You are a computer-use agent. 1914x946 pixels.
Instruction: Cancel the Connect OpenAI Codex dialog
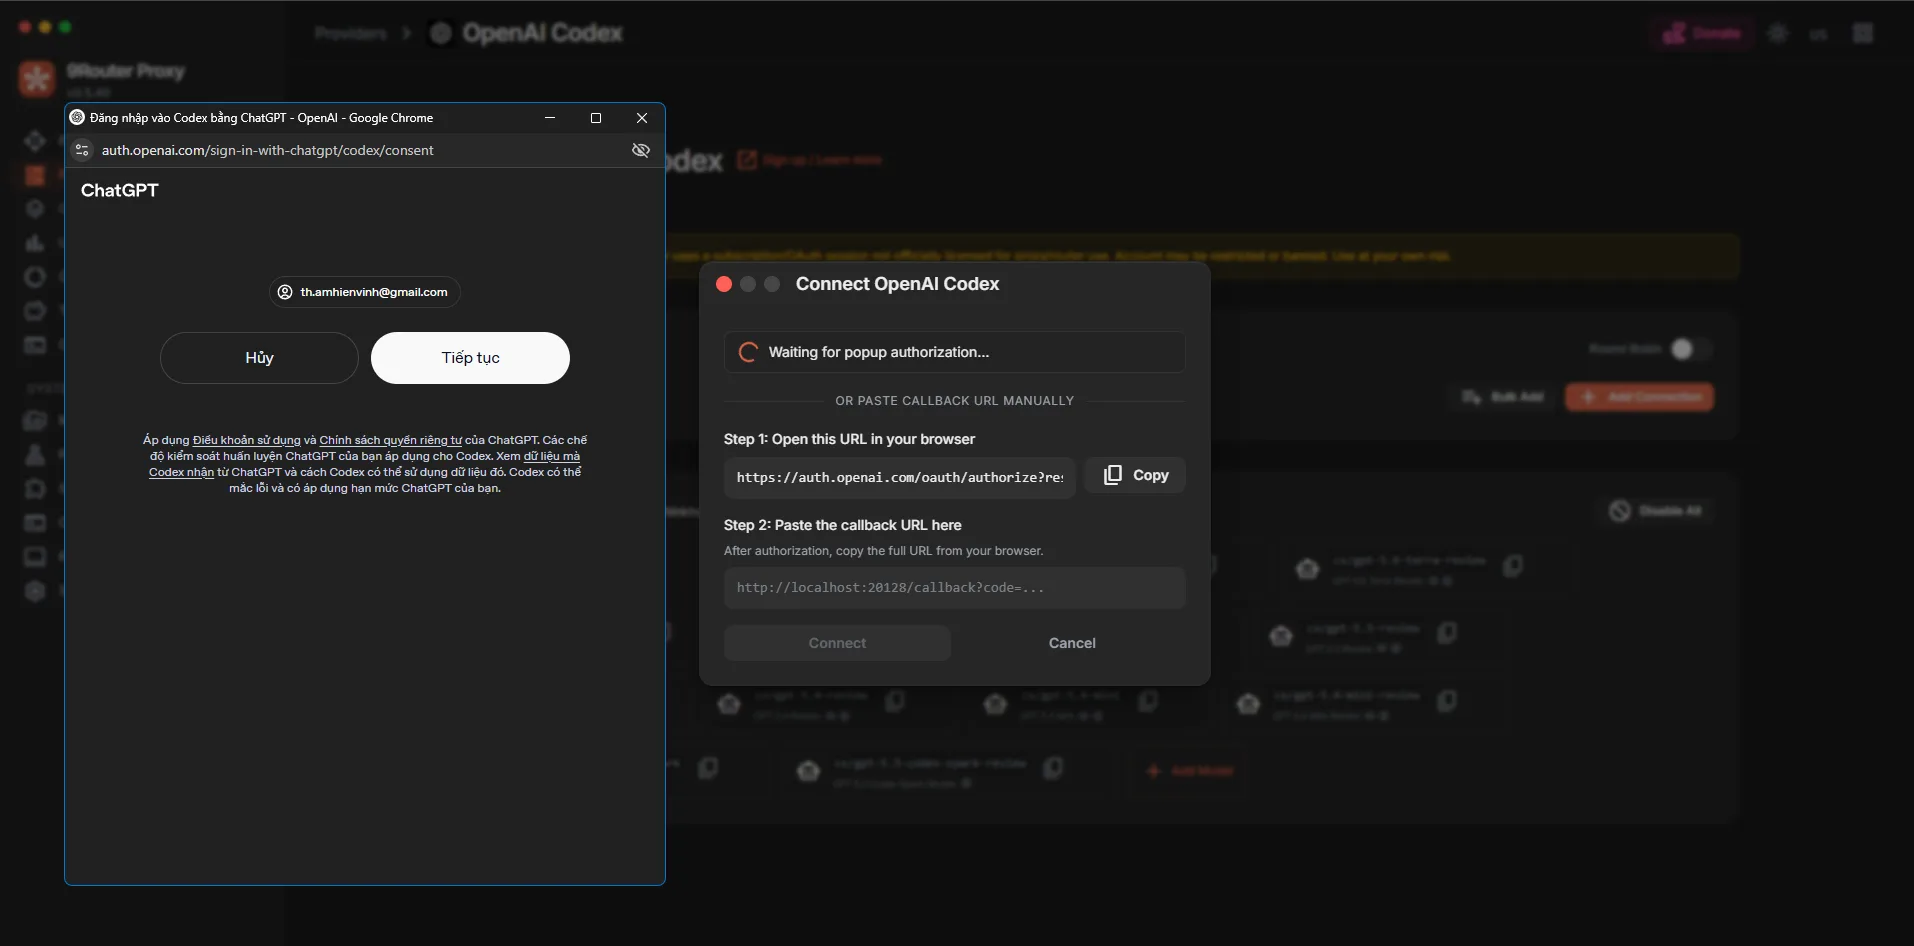1072,643
